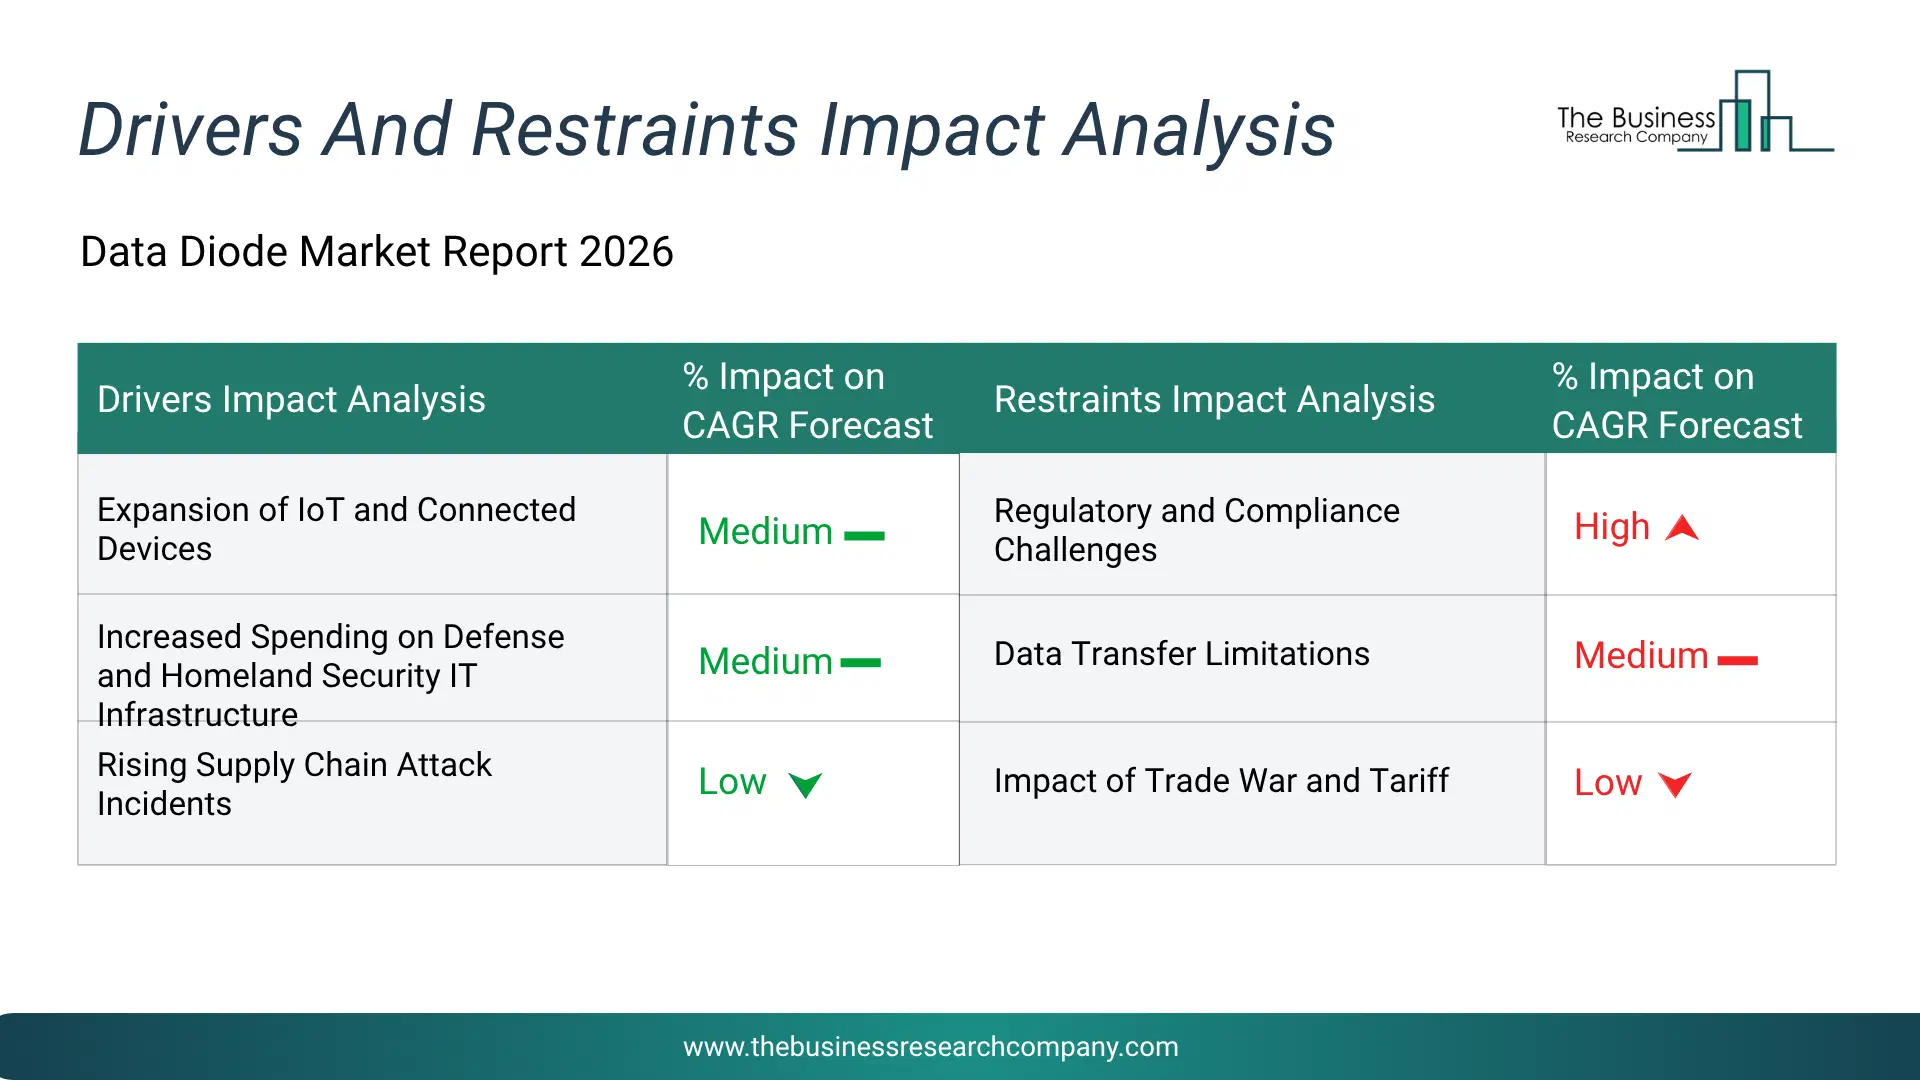Click the green 'Medium' text in the IoT row
This screenshot has width=1920, height=1080.
pyautogui.click(x=765, y=532)
